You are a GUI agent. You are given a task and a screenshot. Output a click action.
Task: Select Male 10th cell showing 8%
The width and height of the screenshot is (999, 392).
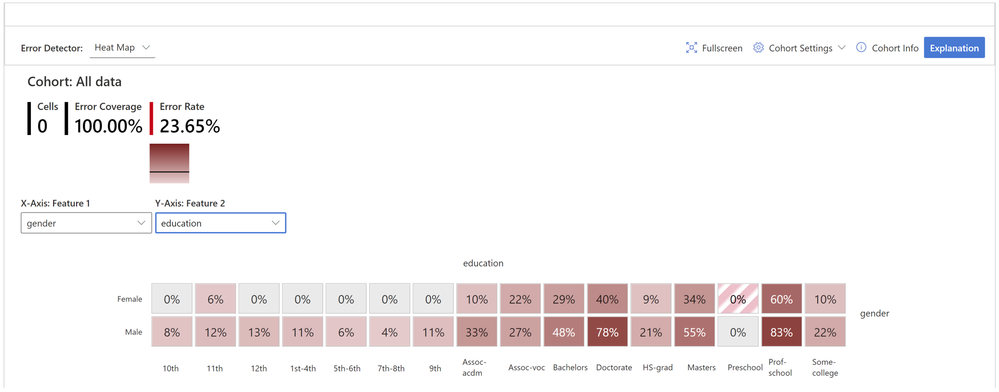coord(172,331)
